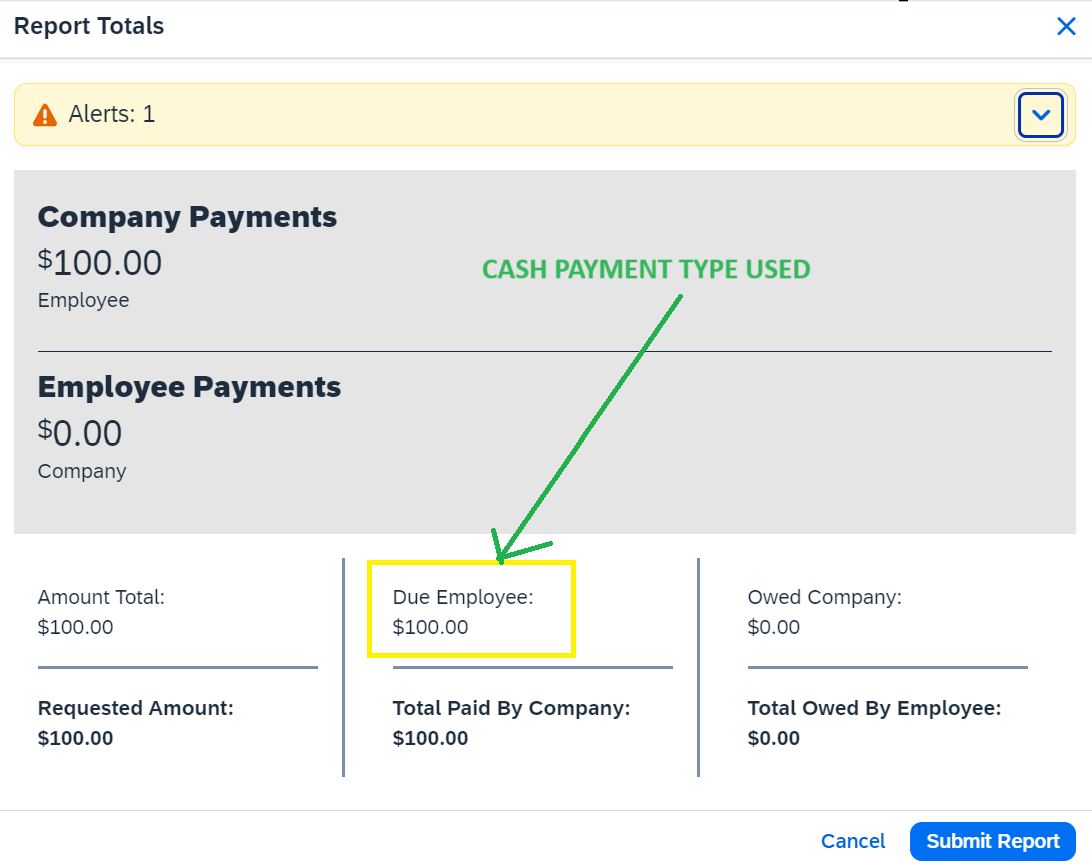Click the 'Requested Amount:' label
Viewport: 1092px width, 864px height.
(x=136, y=708)
